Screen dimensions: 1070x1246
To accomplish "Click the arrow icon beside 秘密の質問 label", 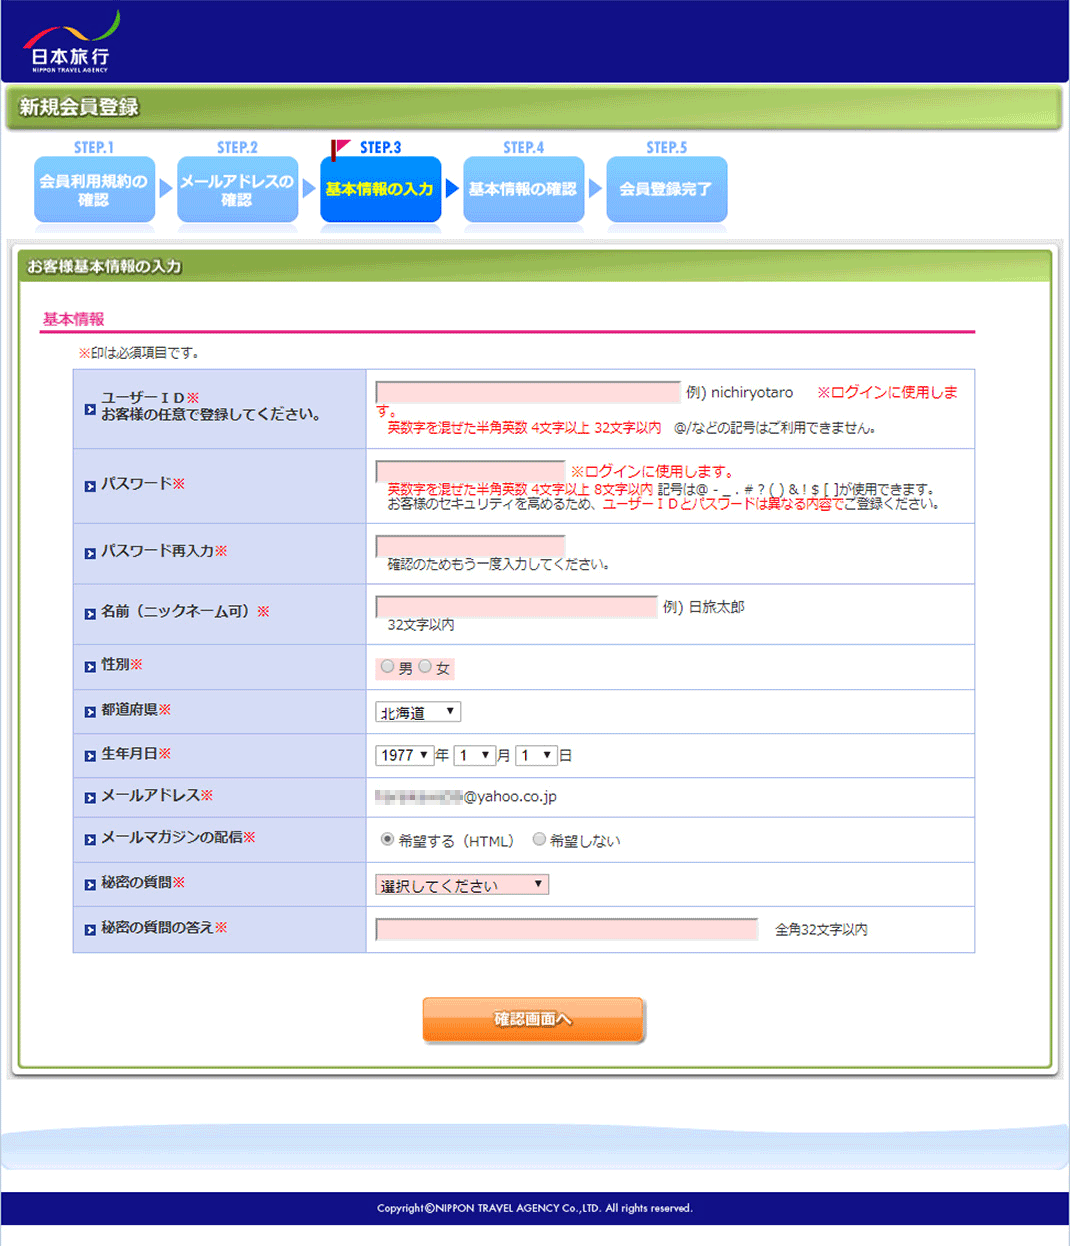I will pyautogui.click(x=90, y=885).
